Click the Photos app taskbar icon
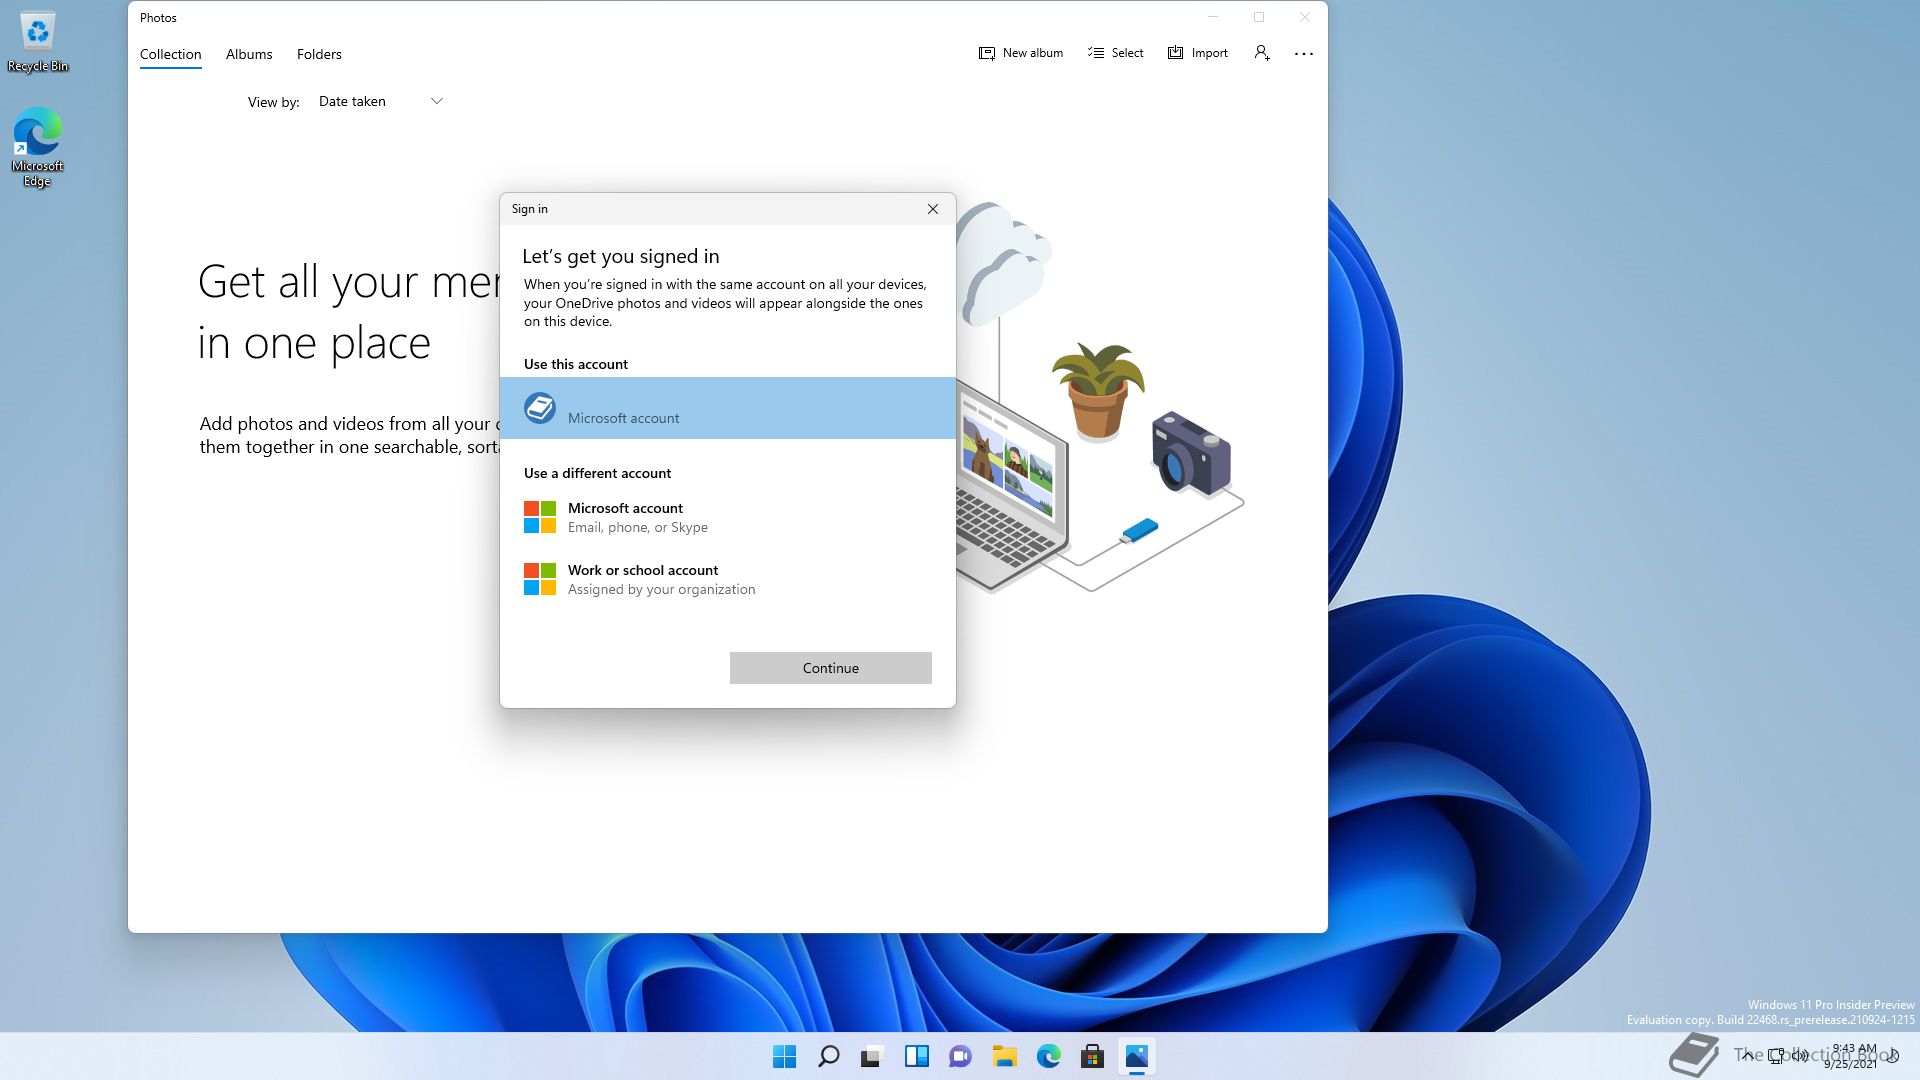The image size is (1920, 1080). tap(1137, 1056)
